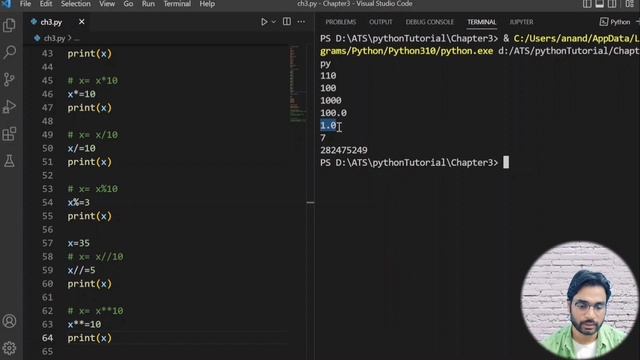Screen dimensions: 640x360
Task: Switch to the Output panel tab
Action: (x=381, y=22)
